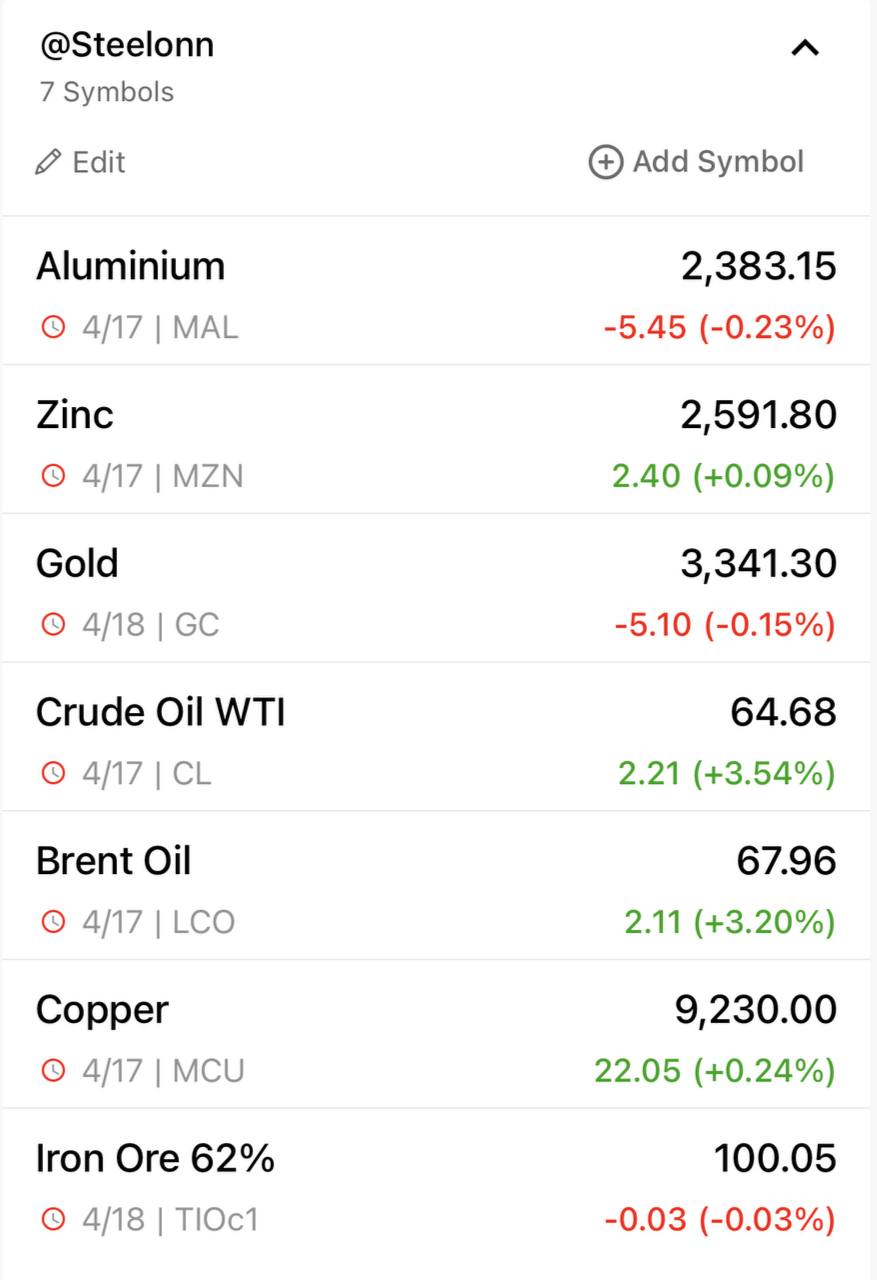Click the pencil Edit icon
Viewport: 877px width, 1280px height.
point(47,162)
